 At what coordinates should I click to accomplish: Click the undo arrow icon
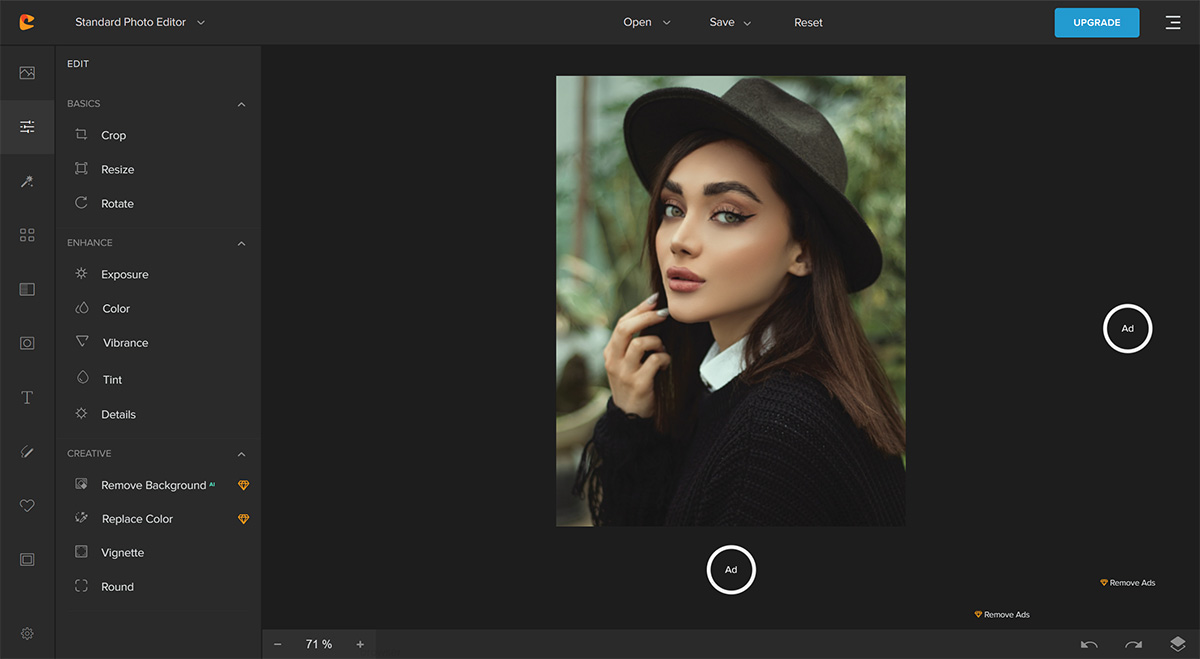(x=1089, y=645)
